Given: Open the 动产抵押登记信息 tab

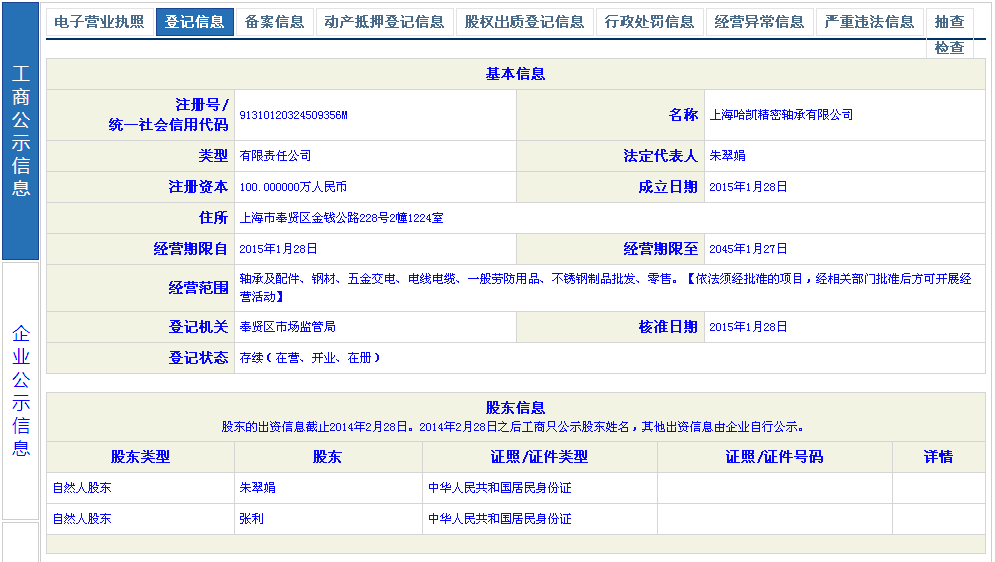Looking at the screenshot, I should click(x=385, y=22).
